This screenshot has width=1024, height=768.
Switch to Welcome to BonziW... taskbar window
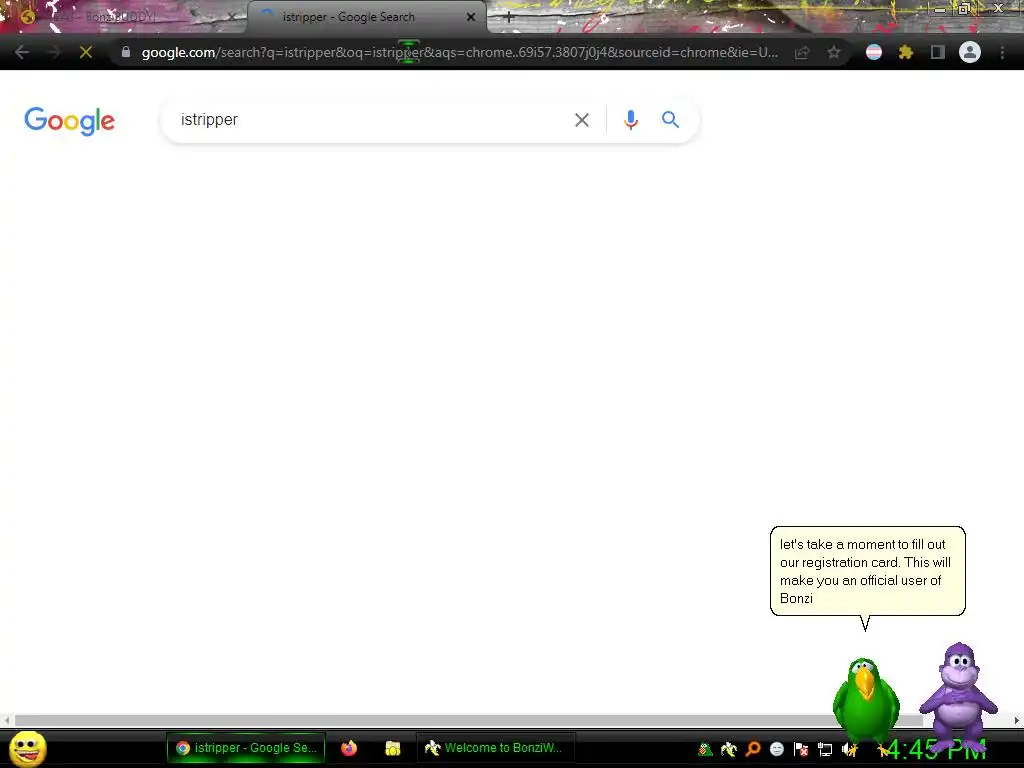(x=494, y=748)
